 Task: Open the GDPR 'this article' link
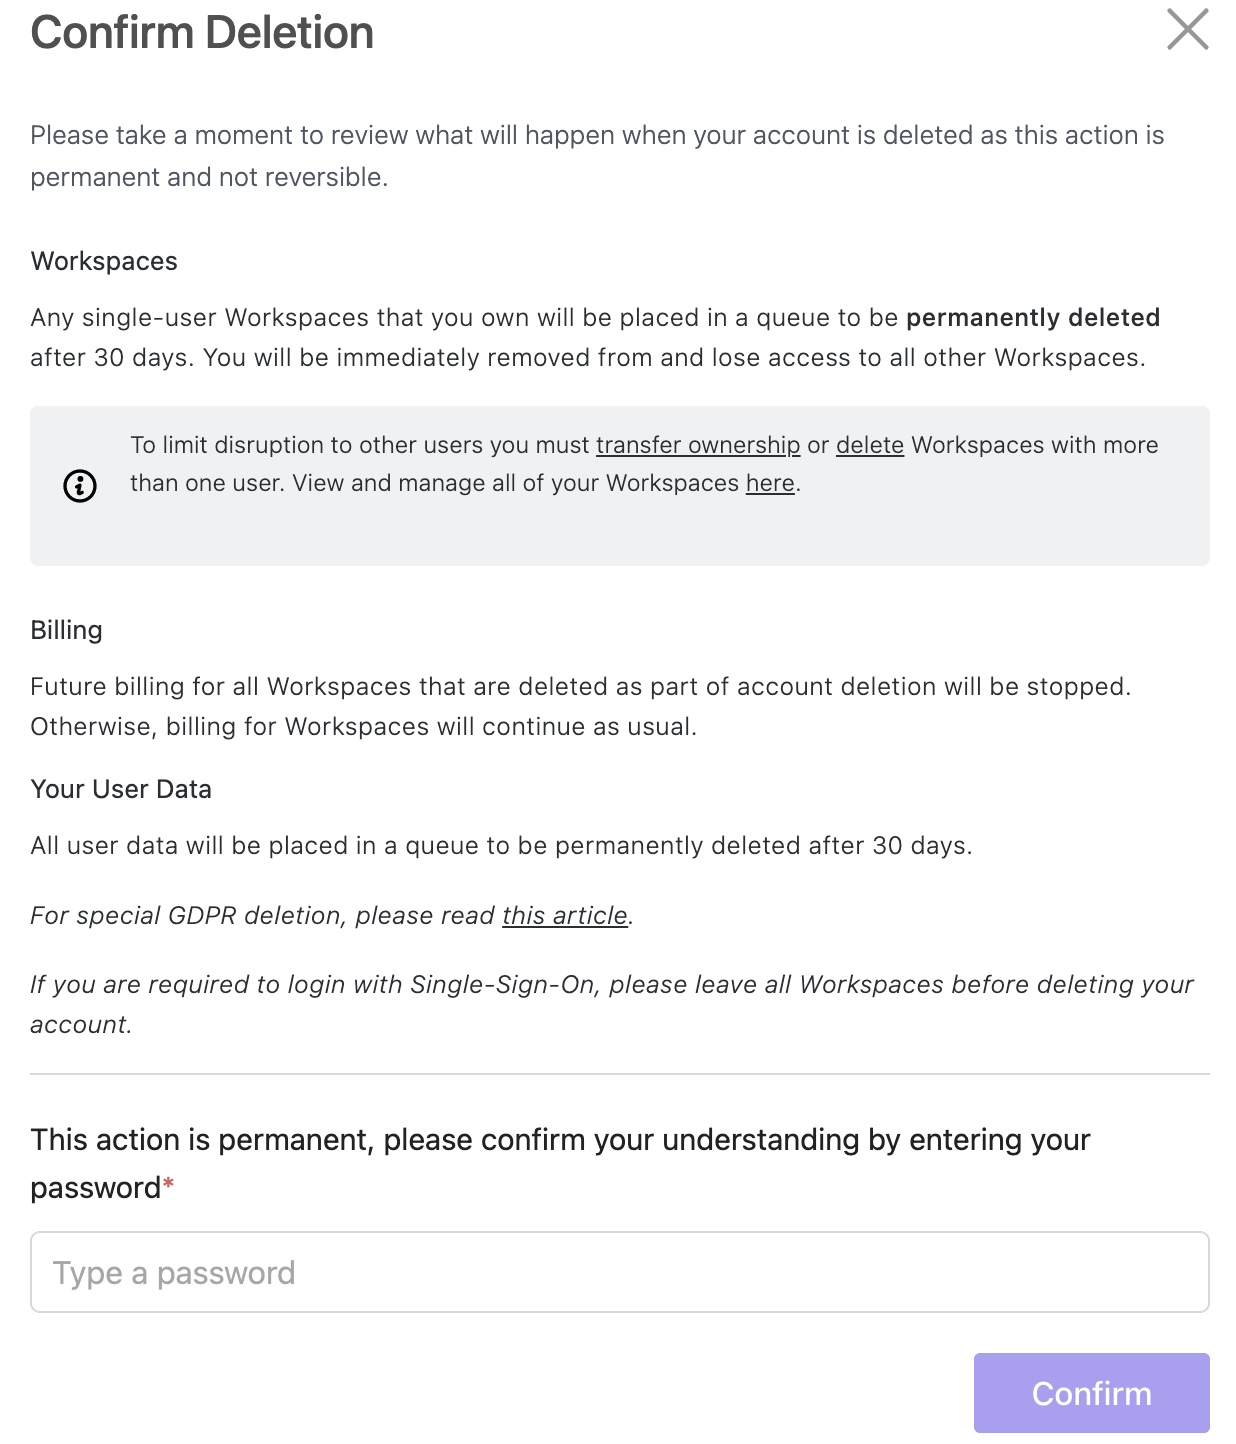coord(564,915)
